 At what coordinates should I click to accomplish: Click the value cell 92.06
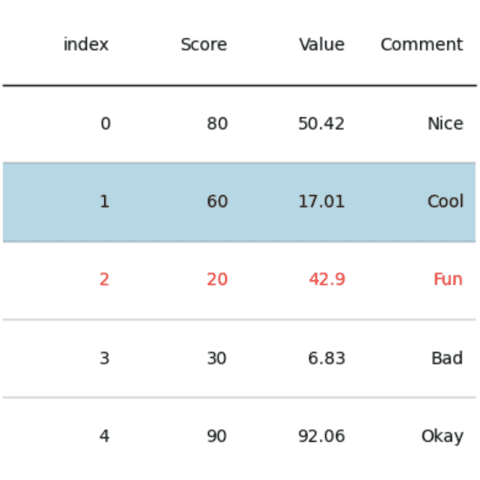pos(321,436)
